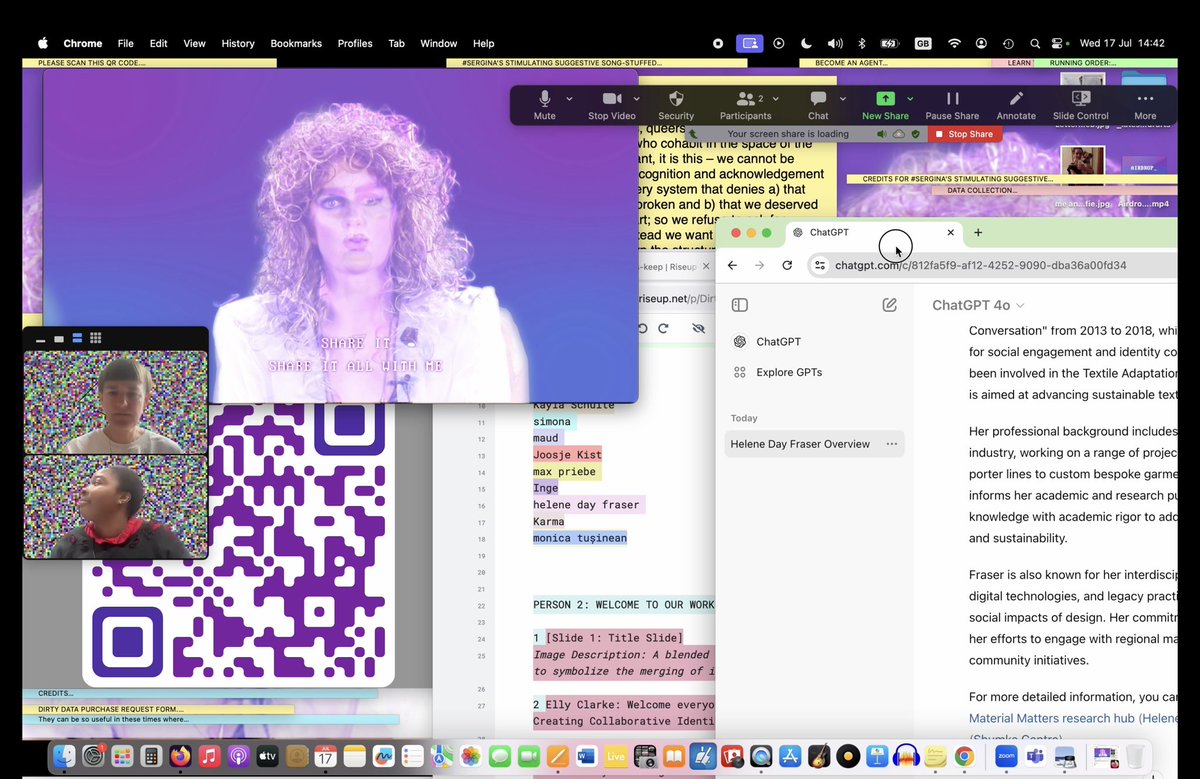The height and width of the screenshot is (779, 1200).
Task: Close the ChatGPT browser tab
Action: 951,232
